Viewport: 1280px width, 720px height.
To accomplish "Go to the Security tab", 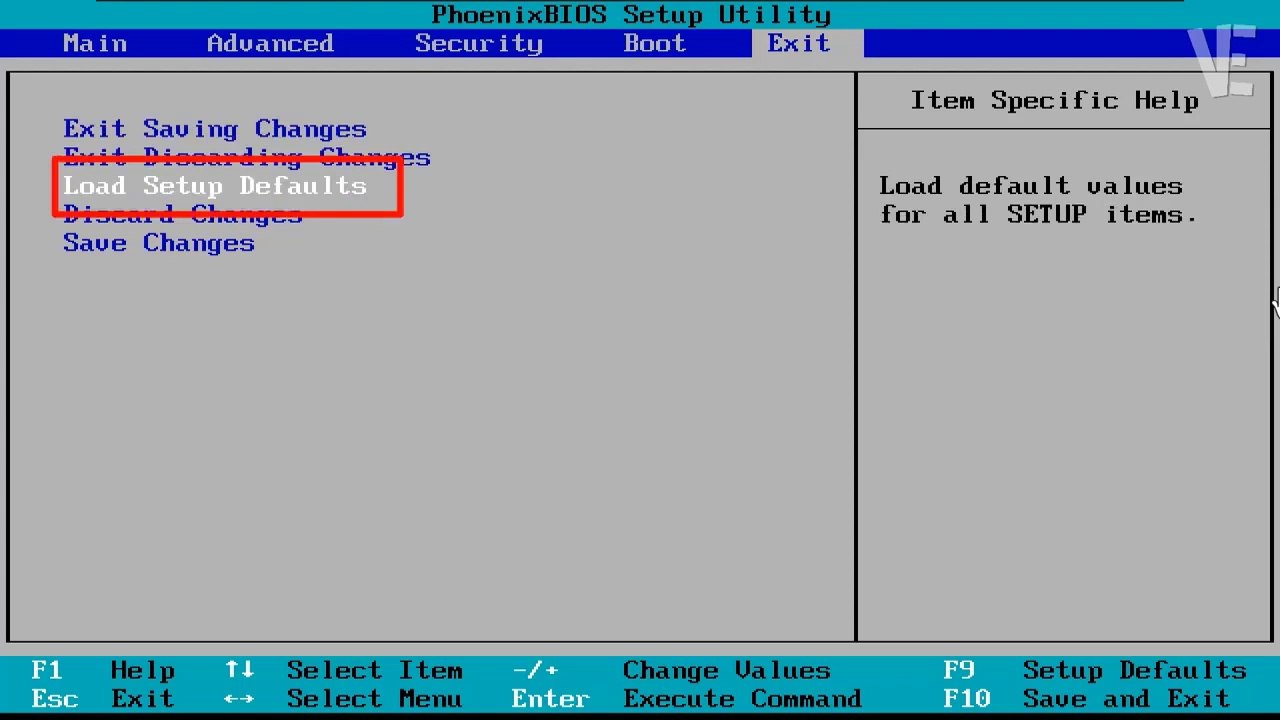I will [479, 43].
